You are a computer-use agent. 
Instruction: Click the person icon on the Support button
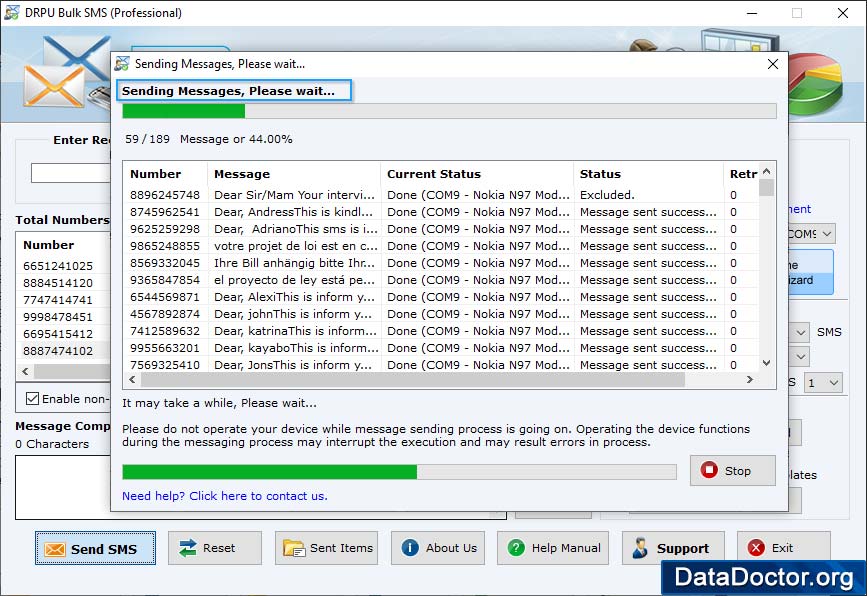click(640, 548)
